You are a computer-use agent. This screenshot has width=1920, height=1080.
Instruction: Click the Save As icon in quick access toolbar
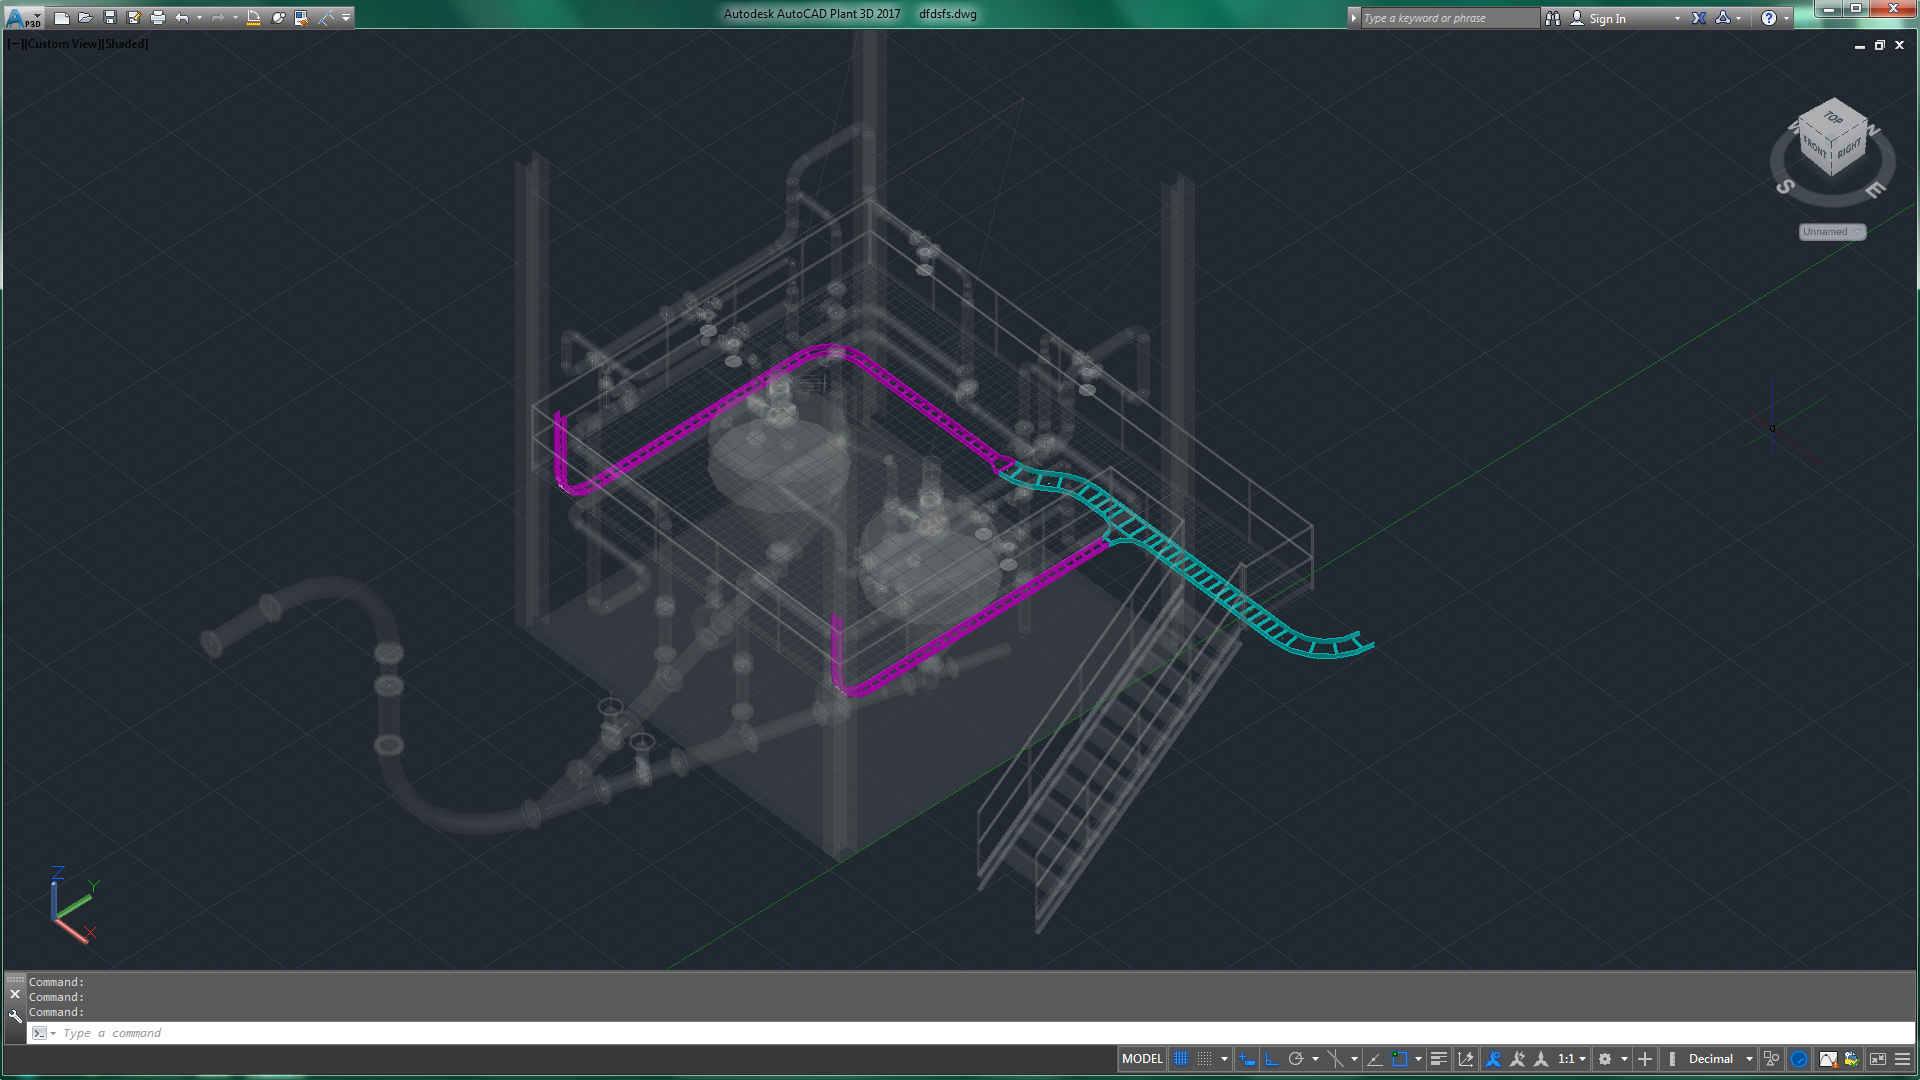coord(133,17)
